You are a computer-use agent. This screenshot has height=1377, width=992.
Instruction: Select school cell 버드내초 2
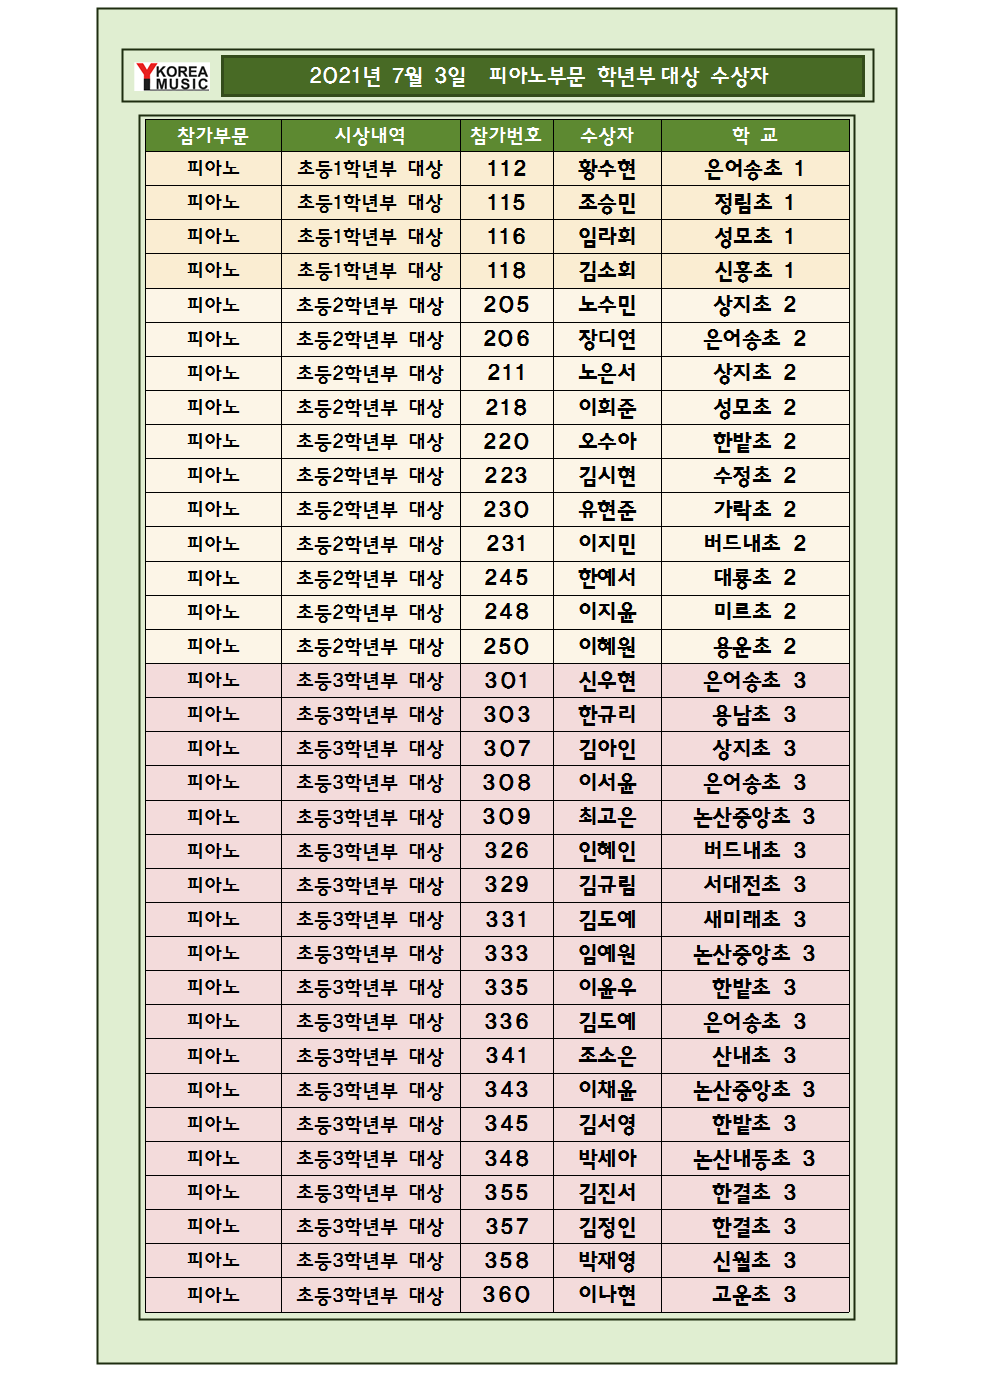(755, 544)
